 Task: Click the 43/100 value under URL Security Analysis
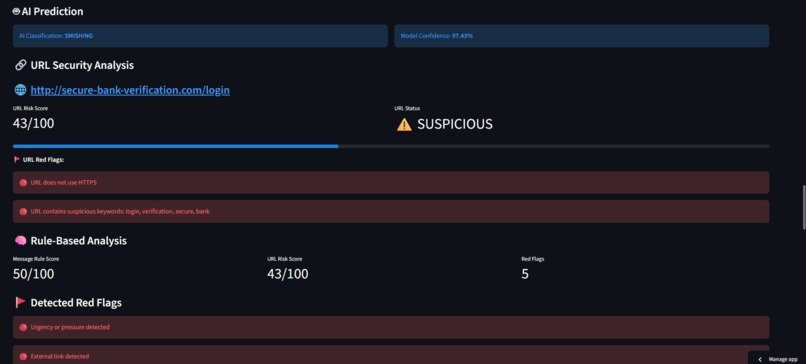[x=33, y=123]
